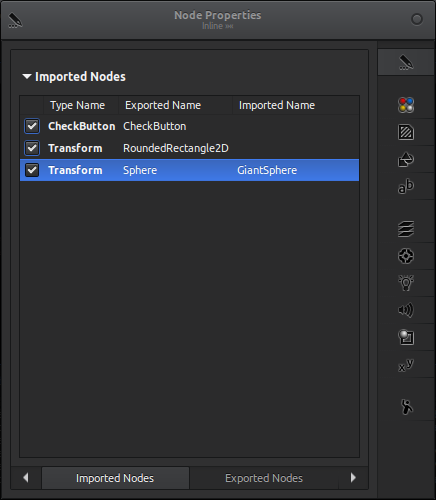
Task: Switch to the Exported Nodes tab
Action: click(264, 478)
